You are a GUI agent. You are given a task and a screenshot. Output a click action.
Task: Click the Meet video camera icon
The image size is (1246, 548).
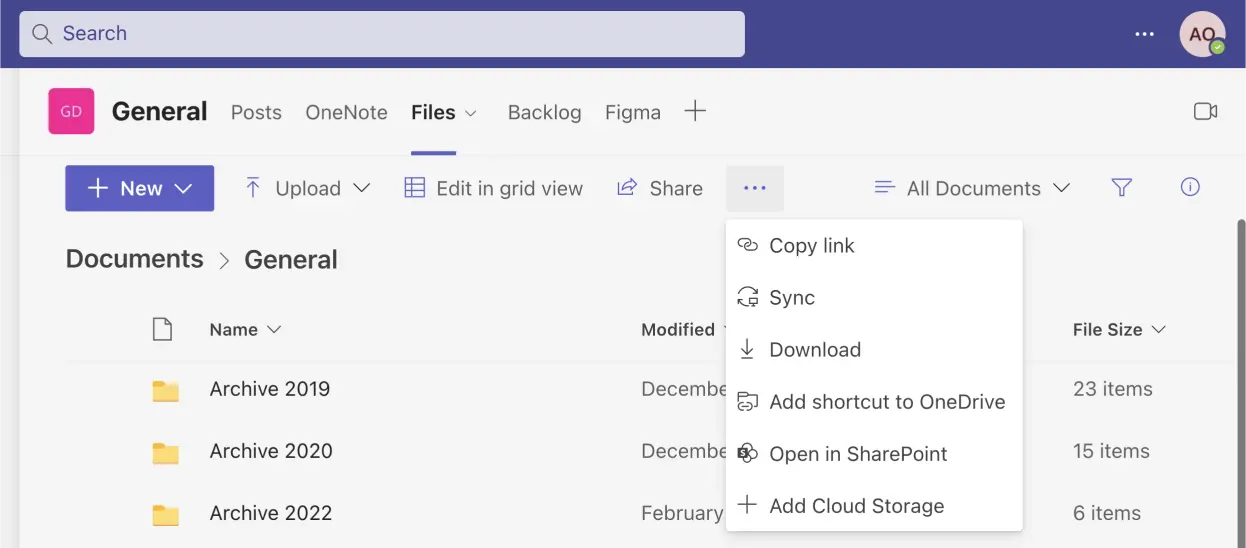(1205, 112)
